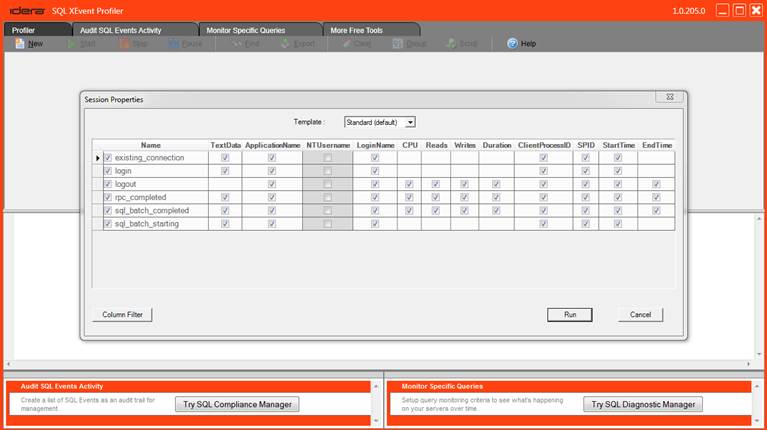Uncheck the sql_batch_completed event checkbox
Image resolution: width=767 pixels, height=430 pixels.
pos(108,210)
